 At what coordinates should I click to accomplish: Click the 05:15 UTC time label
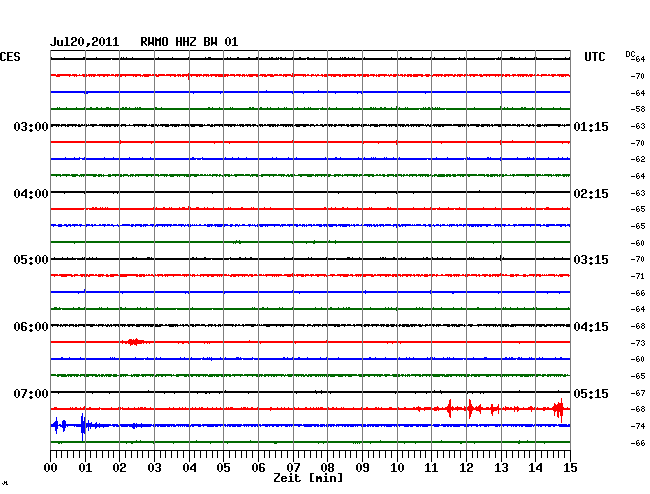[591, 394]
